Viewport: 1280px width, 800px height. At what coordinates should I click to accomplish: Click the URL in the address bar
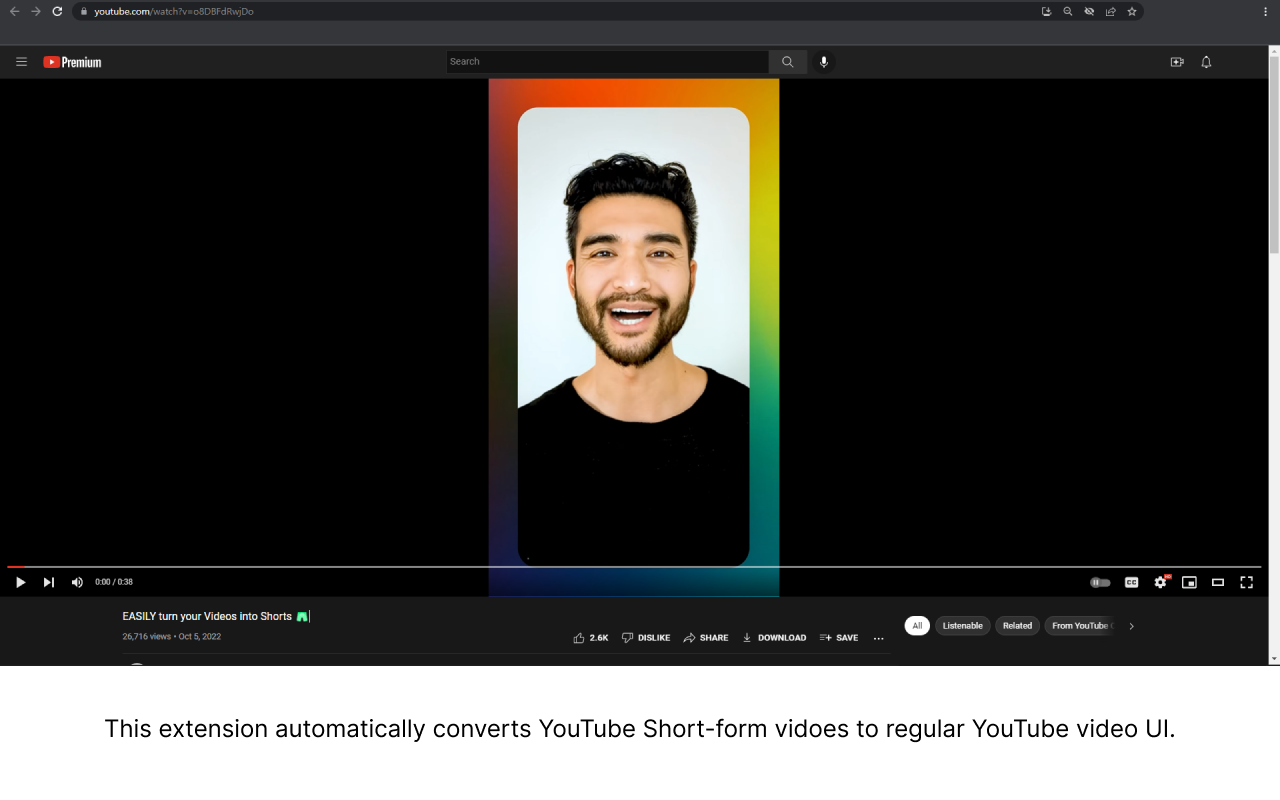pyautogui.click(x=174, y=11)
